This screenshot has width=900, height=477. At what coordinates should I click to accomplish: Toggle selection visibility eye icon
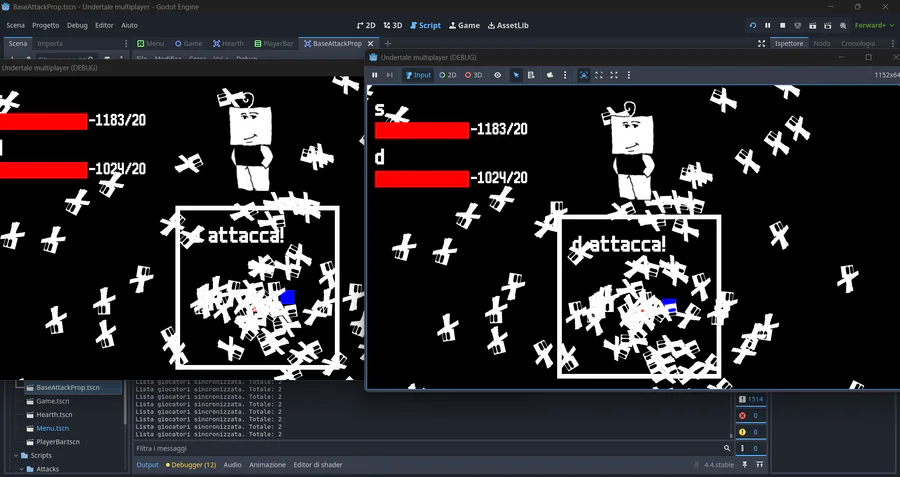498,75
